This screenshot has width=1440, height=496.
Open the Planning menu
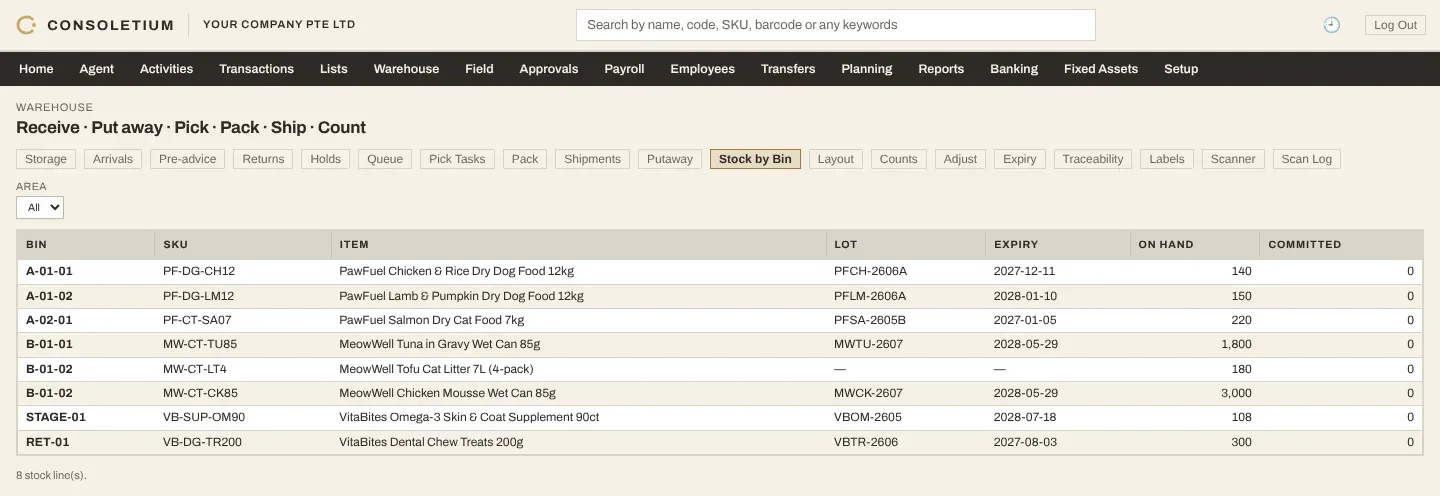tap(866, 69)
